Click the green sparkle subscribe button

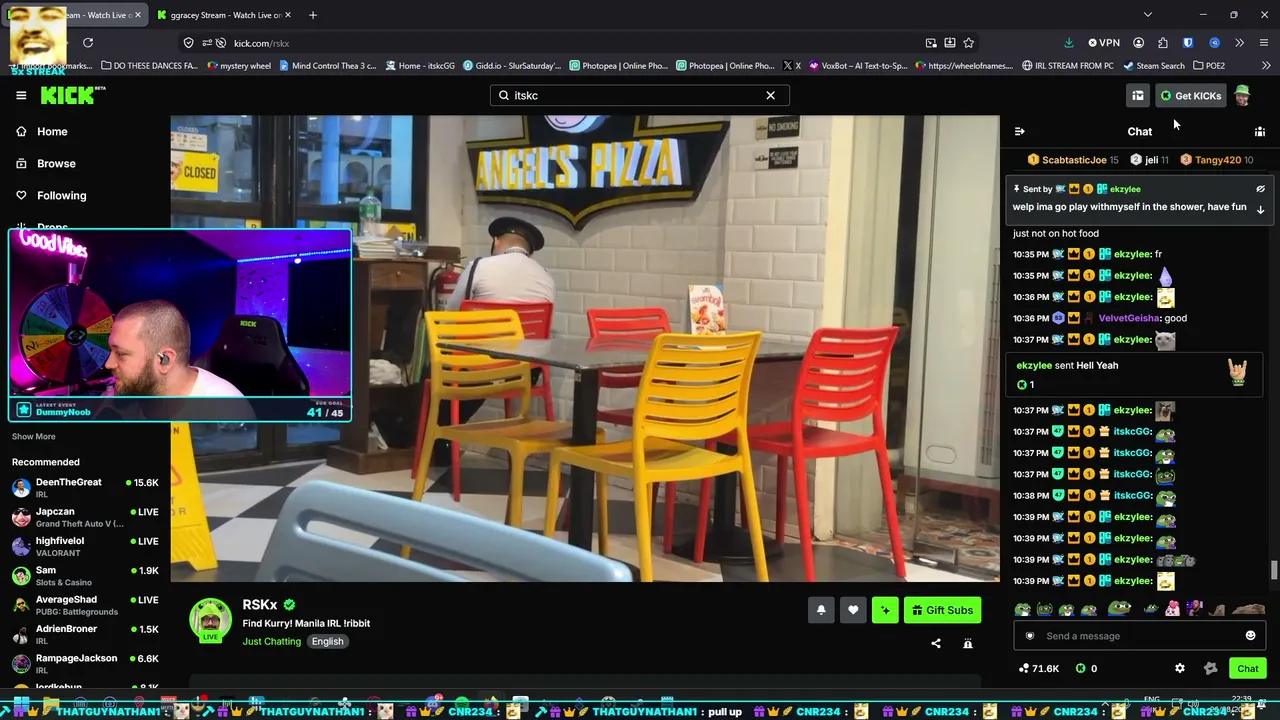pyautogui.click(x=885, y=610)
